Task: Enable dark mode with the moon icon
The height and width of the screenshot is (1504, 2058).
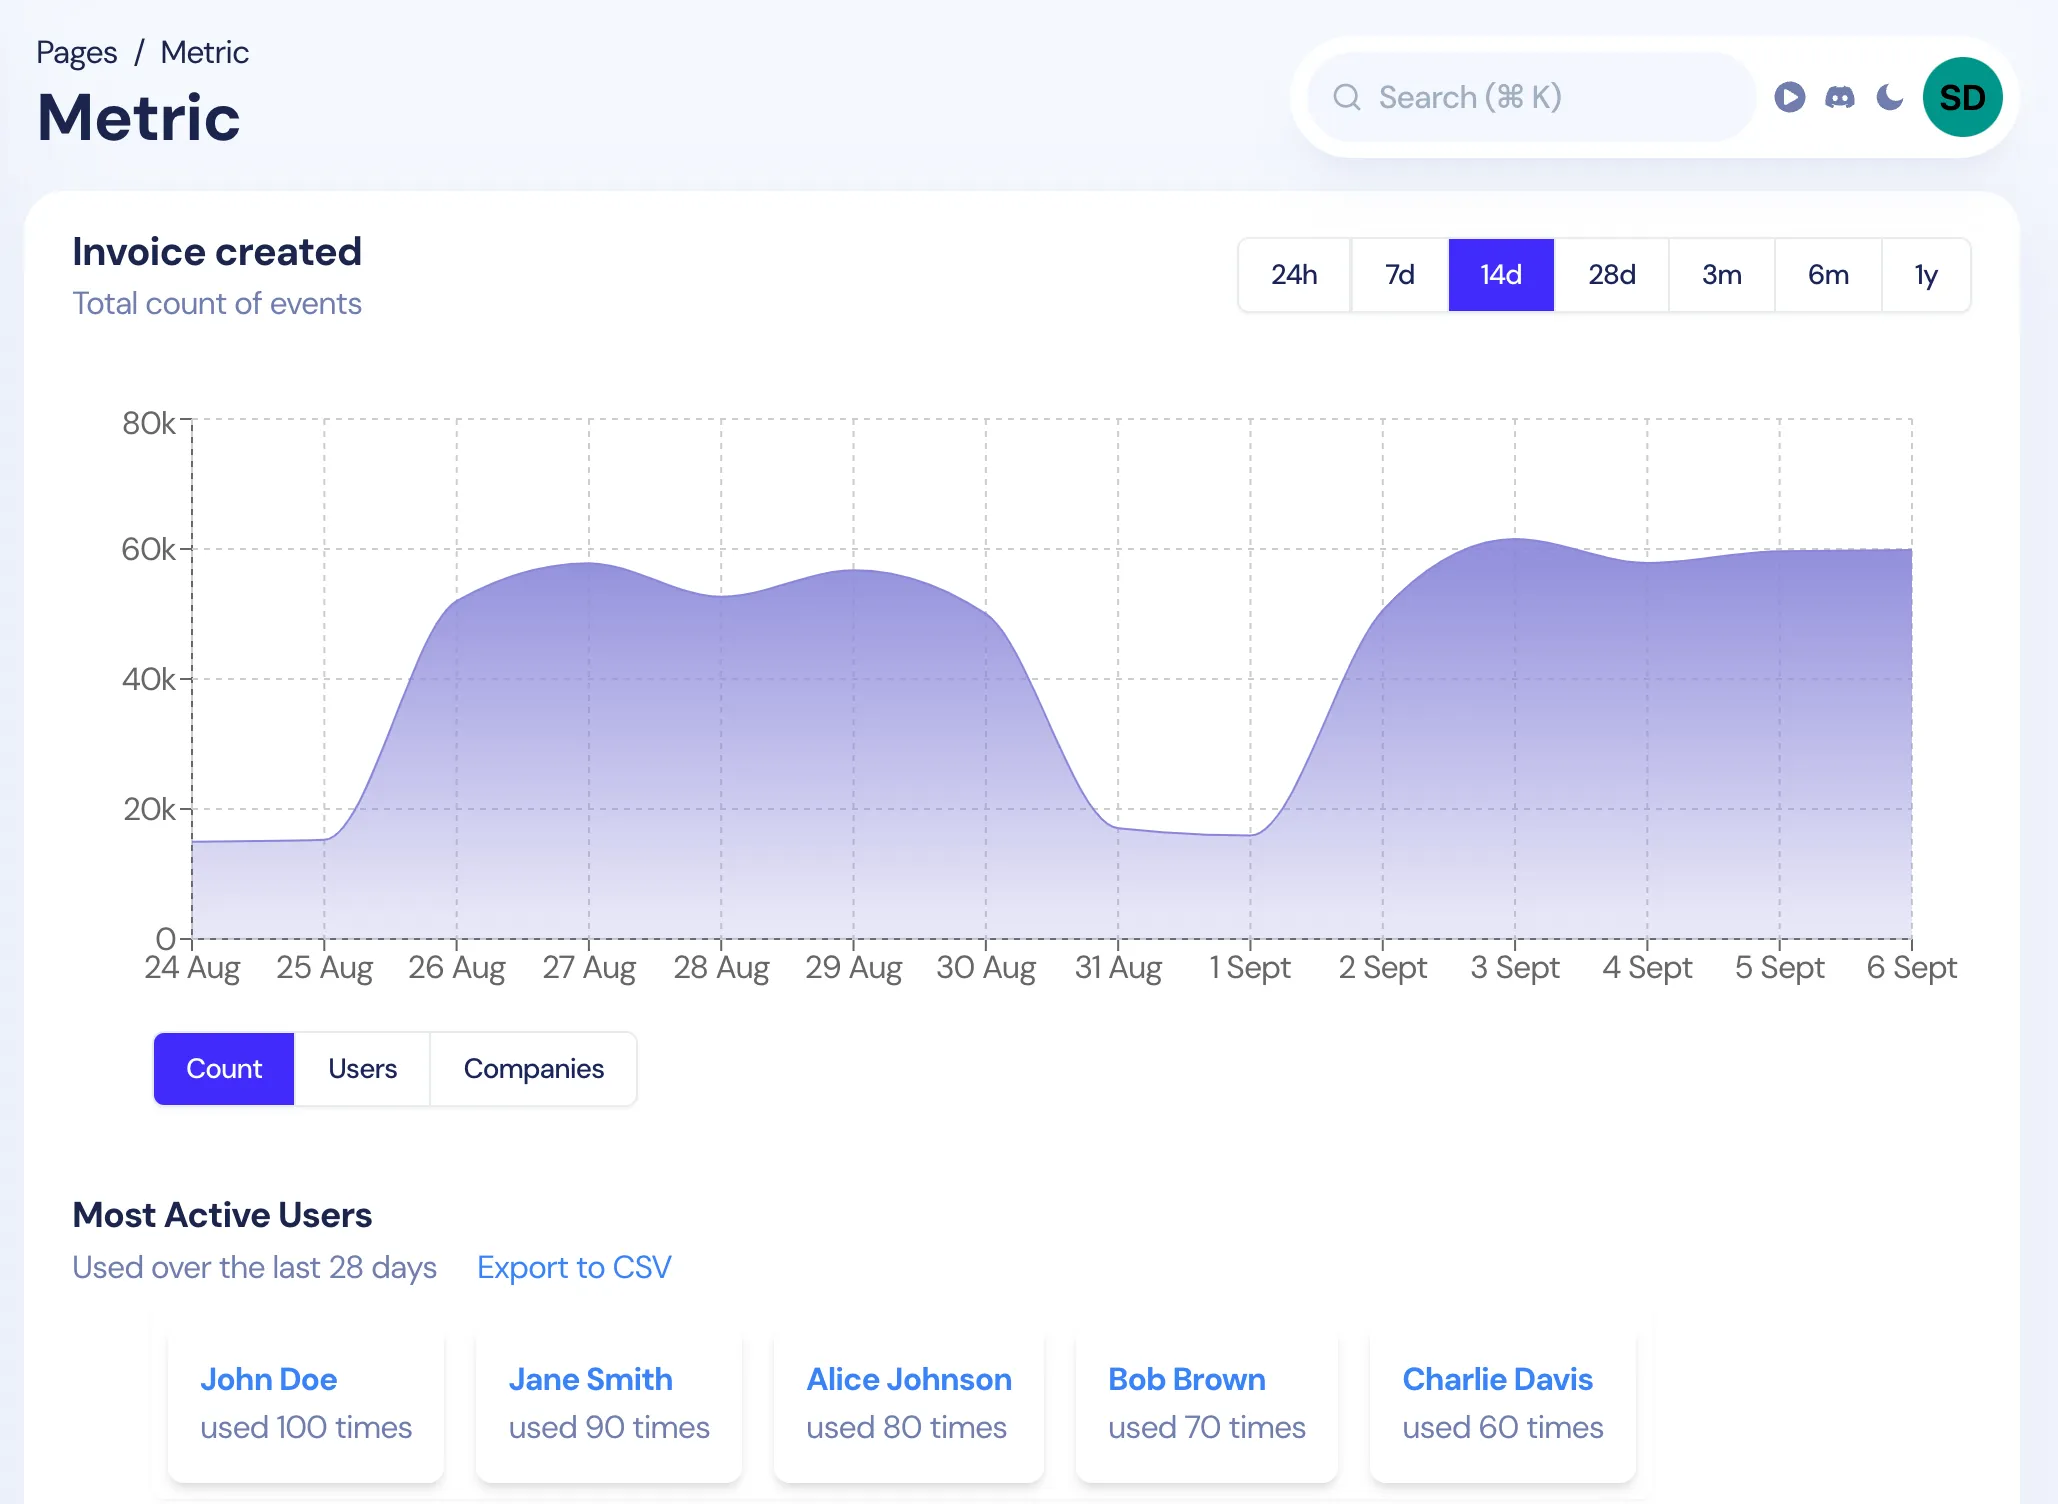Action: pyautogui.click(x=1888, y=97)
